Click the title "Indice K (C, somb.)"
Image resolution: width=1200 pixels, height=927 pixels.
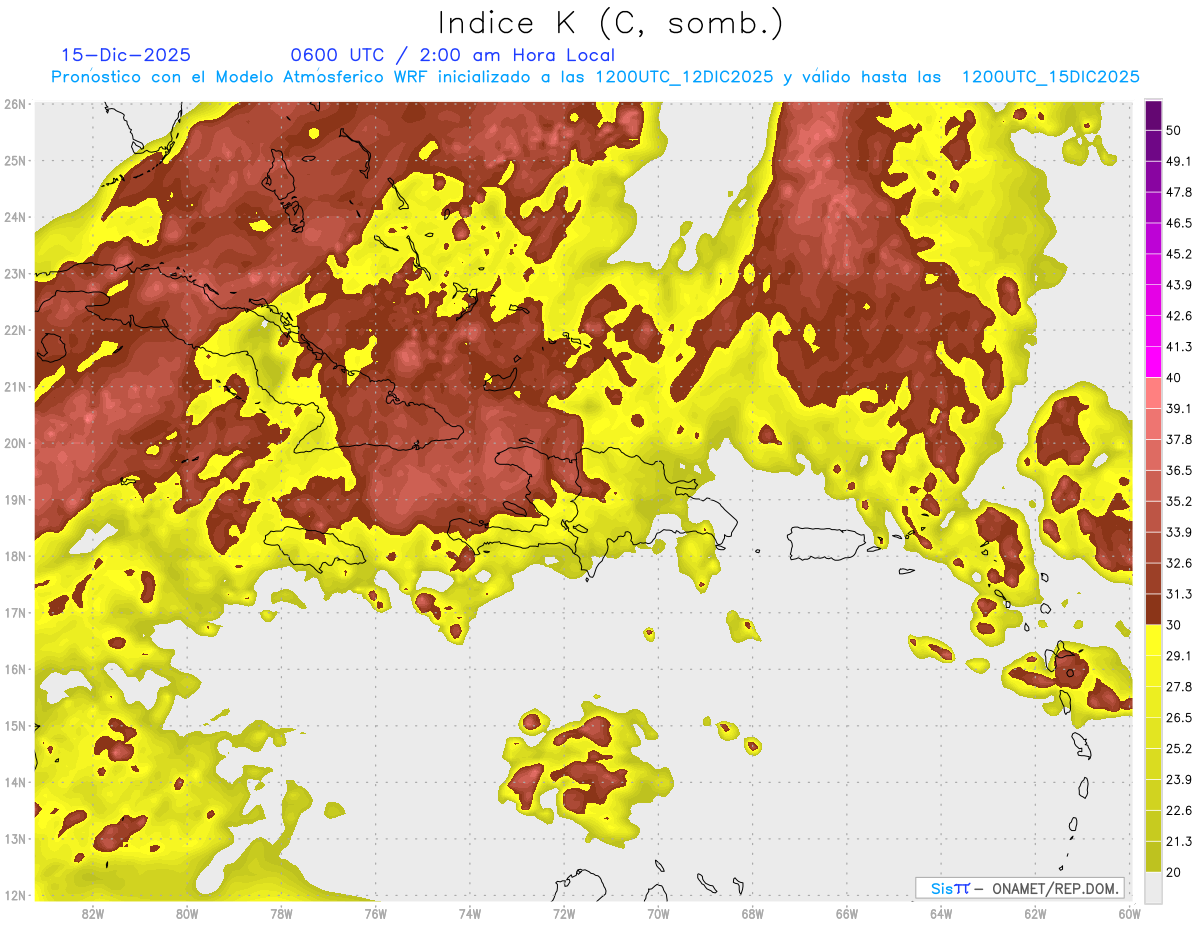(611, 22)
